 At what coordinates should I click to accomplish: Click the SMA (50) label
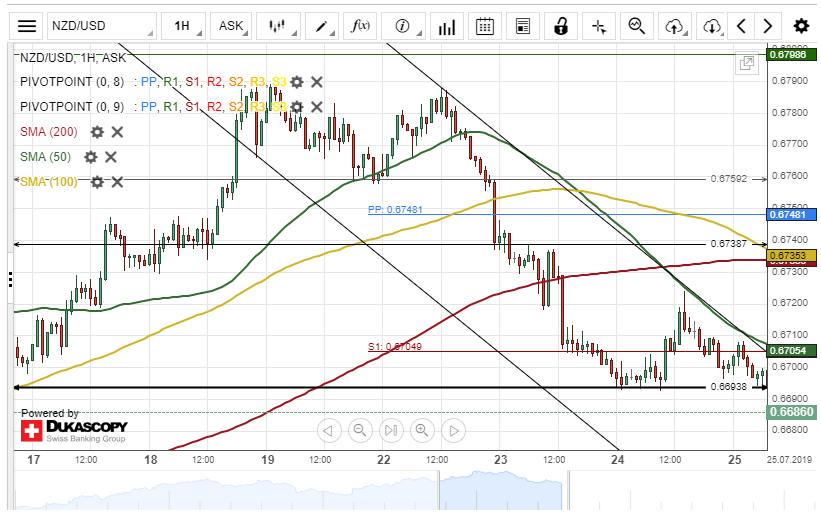click(45, 157)
